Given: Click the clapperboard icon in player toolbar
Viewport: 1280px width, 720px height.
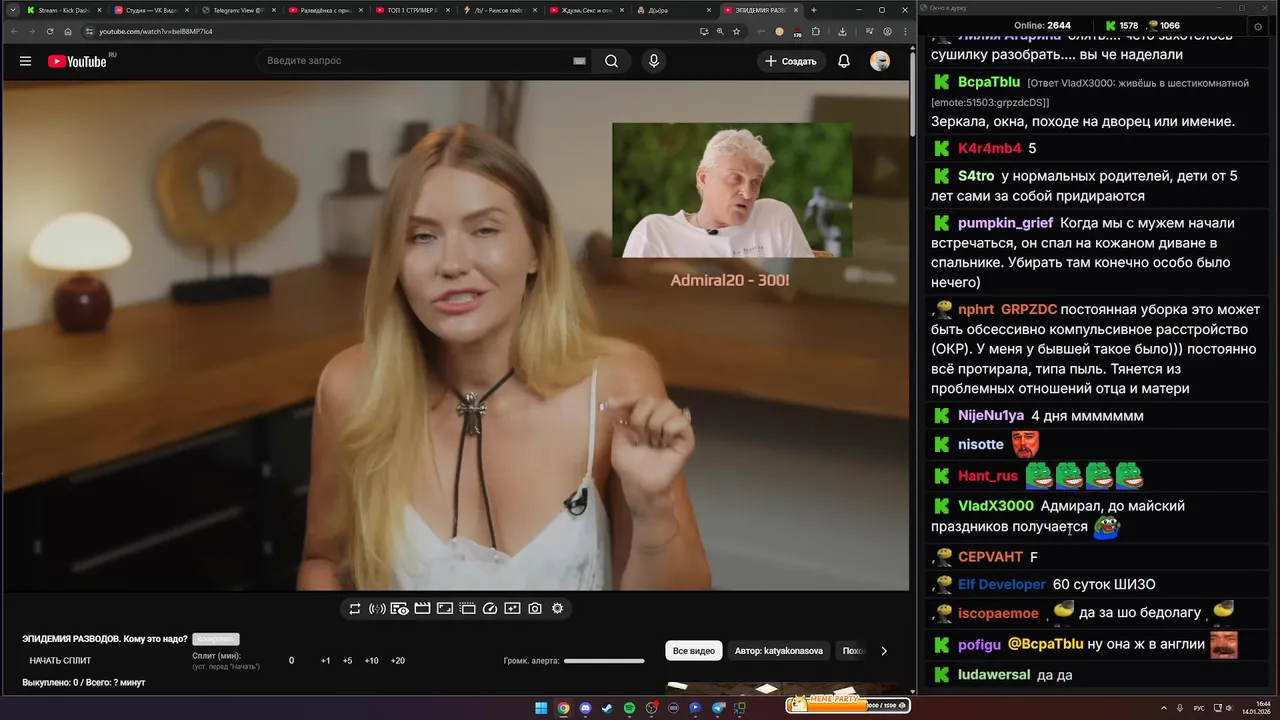Looking at the screenshot, I should [x=422, y=608].
